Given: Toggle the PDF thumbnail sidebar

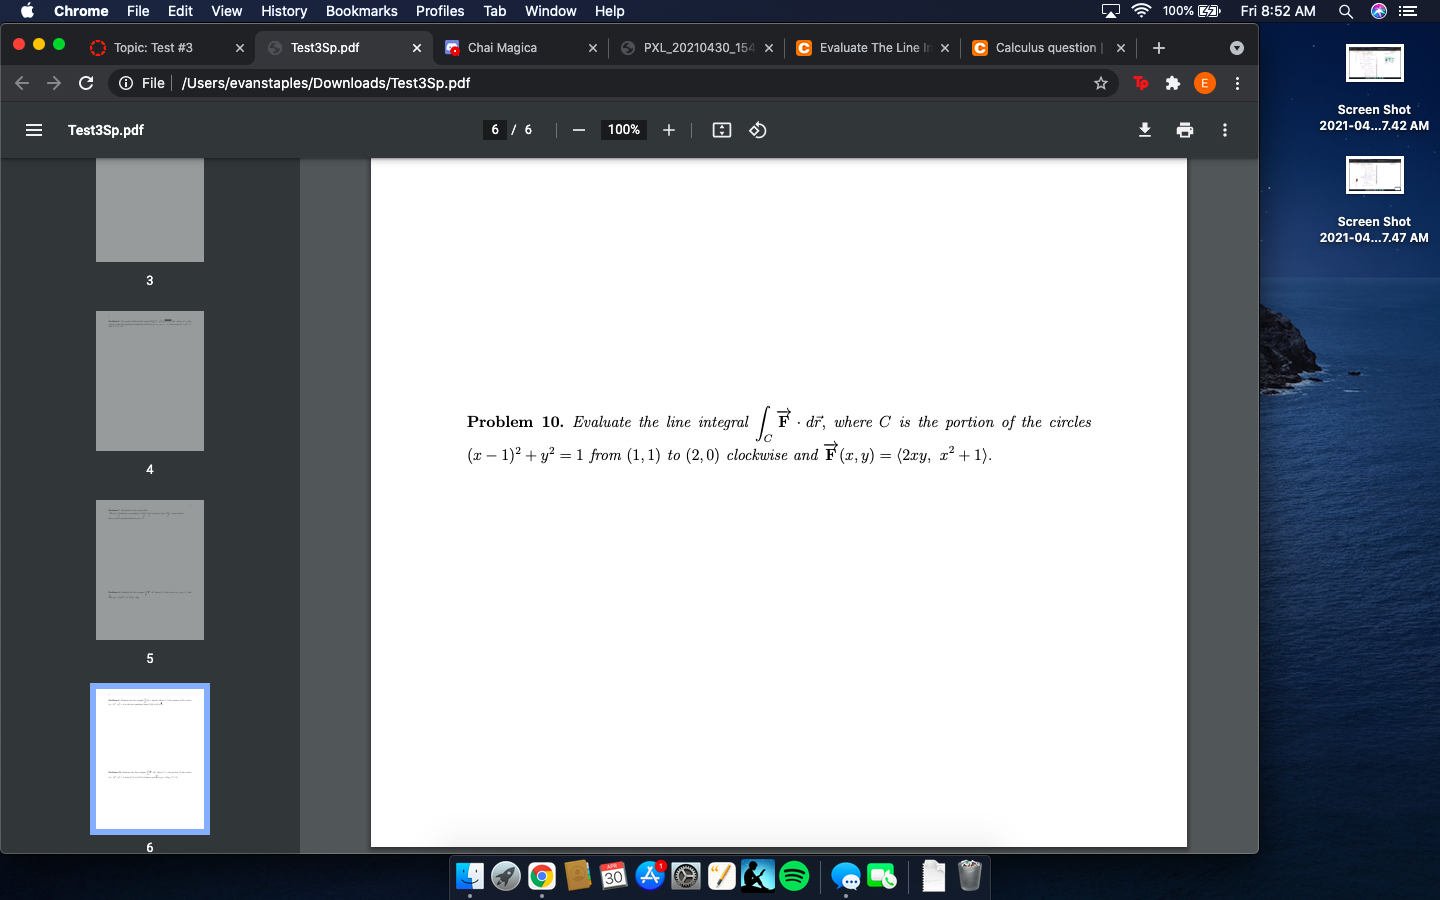Looking at the screenshot, I should point(34,130).
